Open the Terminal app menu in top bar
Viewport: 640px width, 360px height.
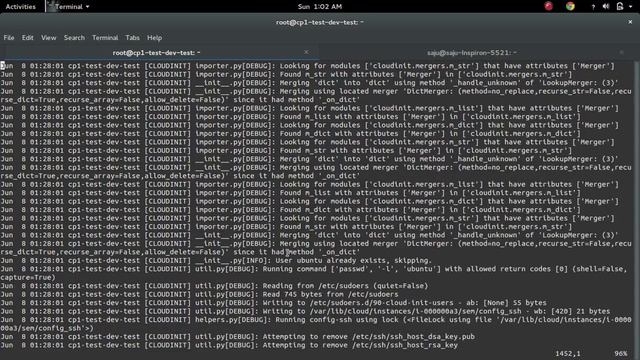click(x=68, y=7)
